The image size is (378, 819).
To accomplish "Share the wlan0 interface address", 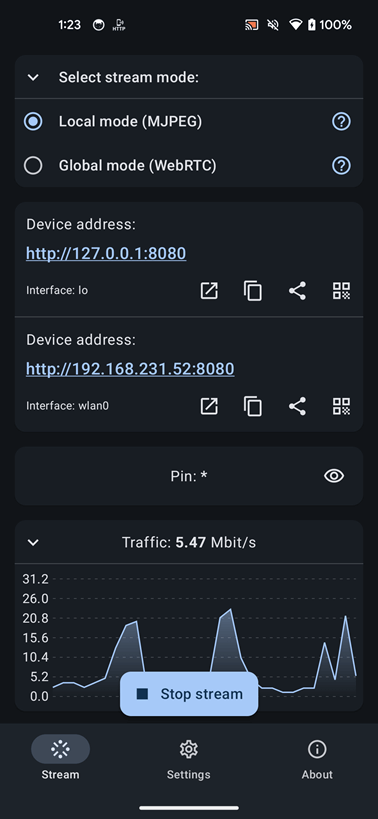I will coord(297,406).
